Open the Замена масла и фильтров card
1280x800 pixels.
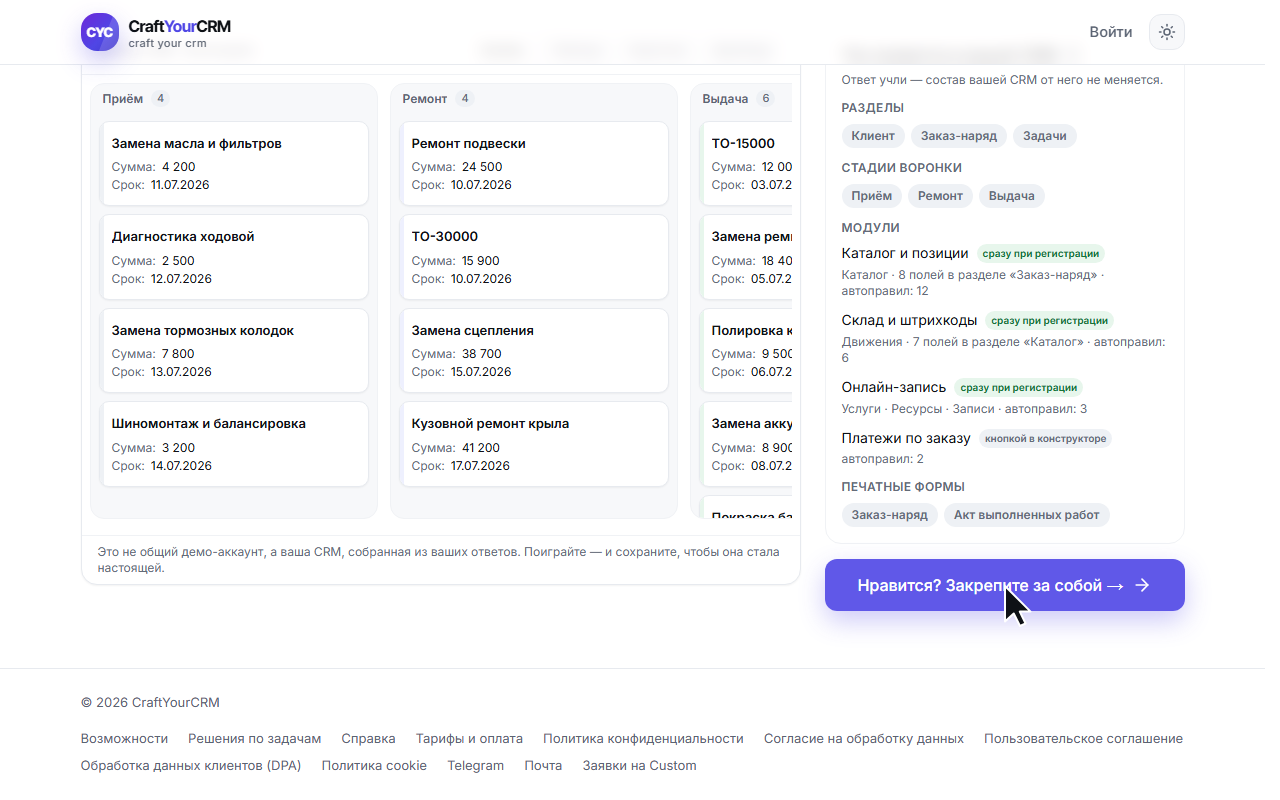(x=235, y=164)
